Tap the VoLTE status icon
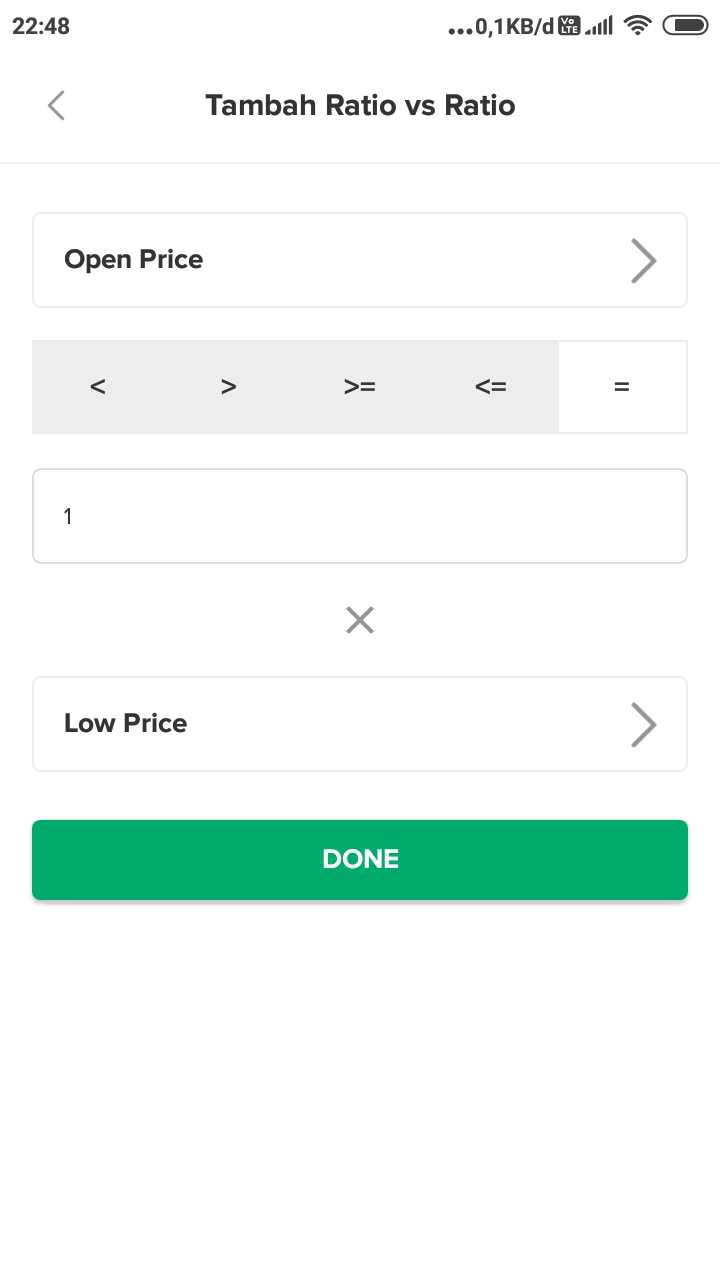 [x=569, y=27]
